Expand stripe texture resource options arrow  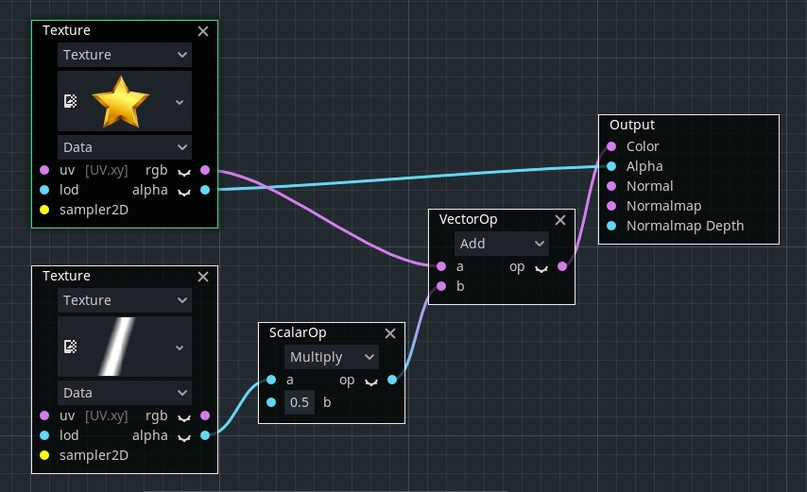click(179, 347)
